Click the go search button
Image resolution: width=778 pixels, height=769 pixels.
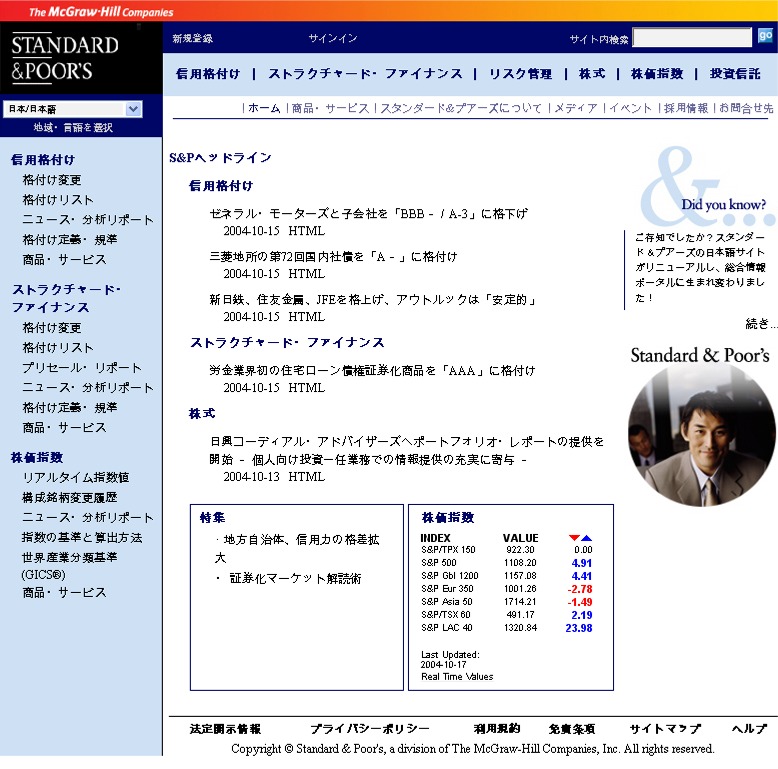[x=765, y=37]
